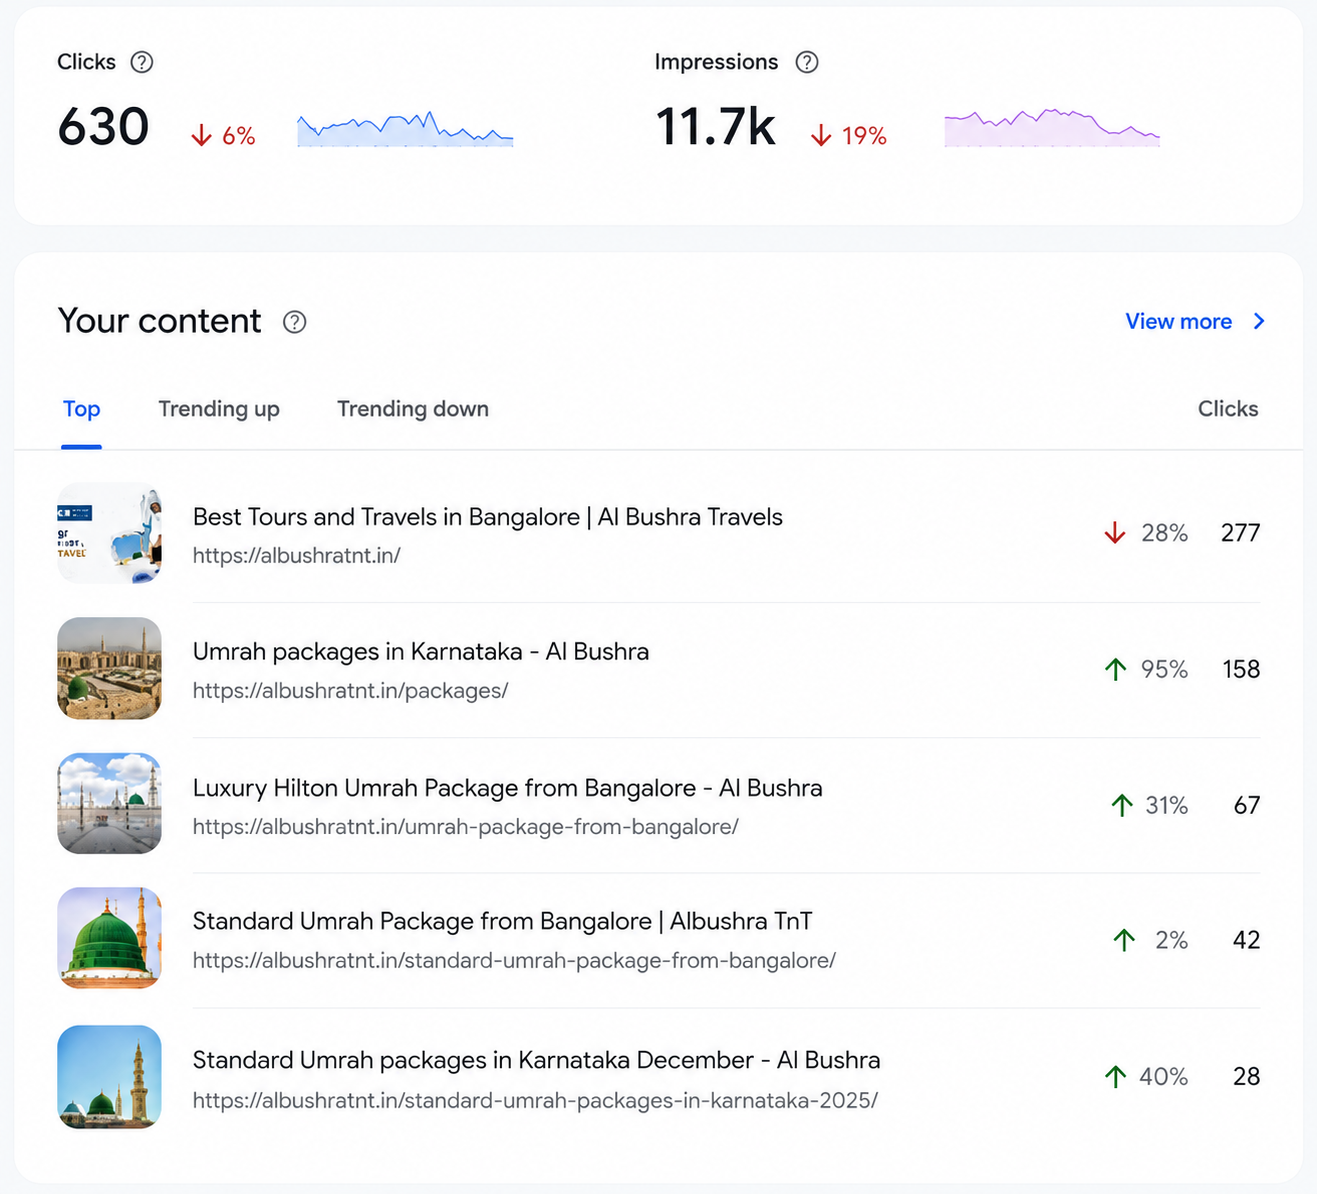Click the green dome Standard Umrah Package thumbnail

[109, 938]
